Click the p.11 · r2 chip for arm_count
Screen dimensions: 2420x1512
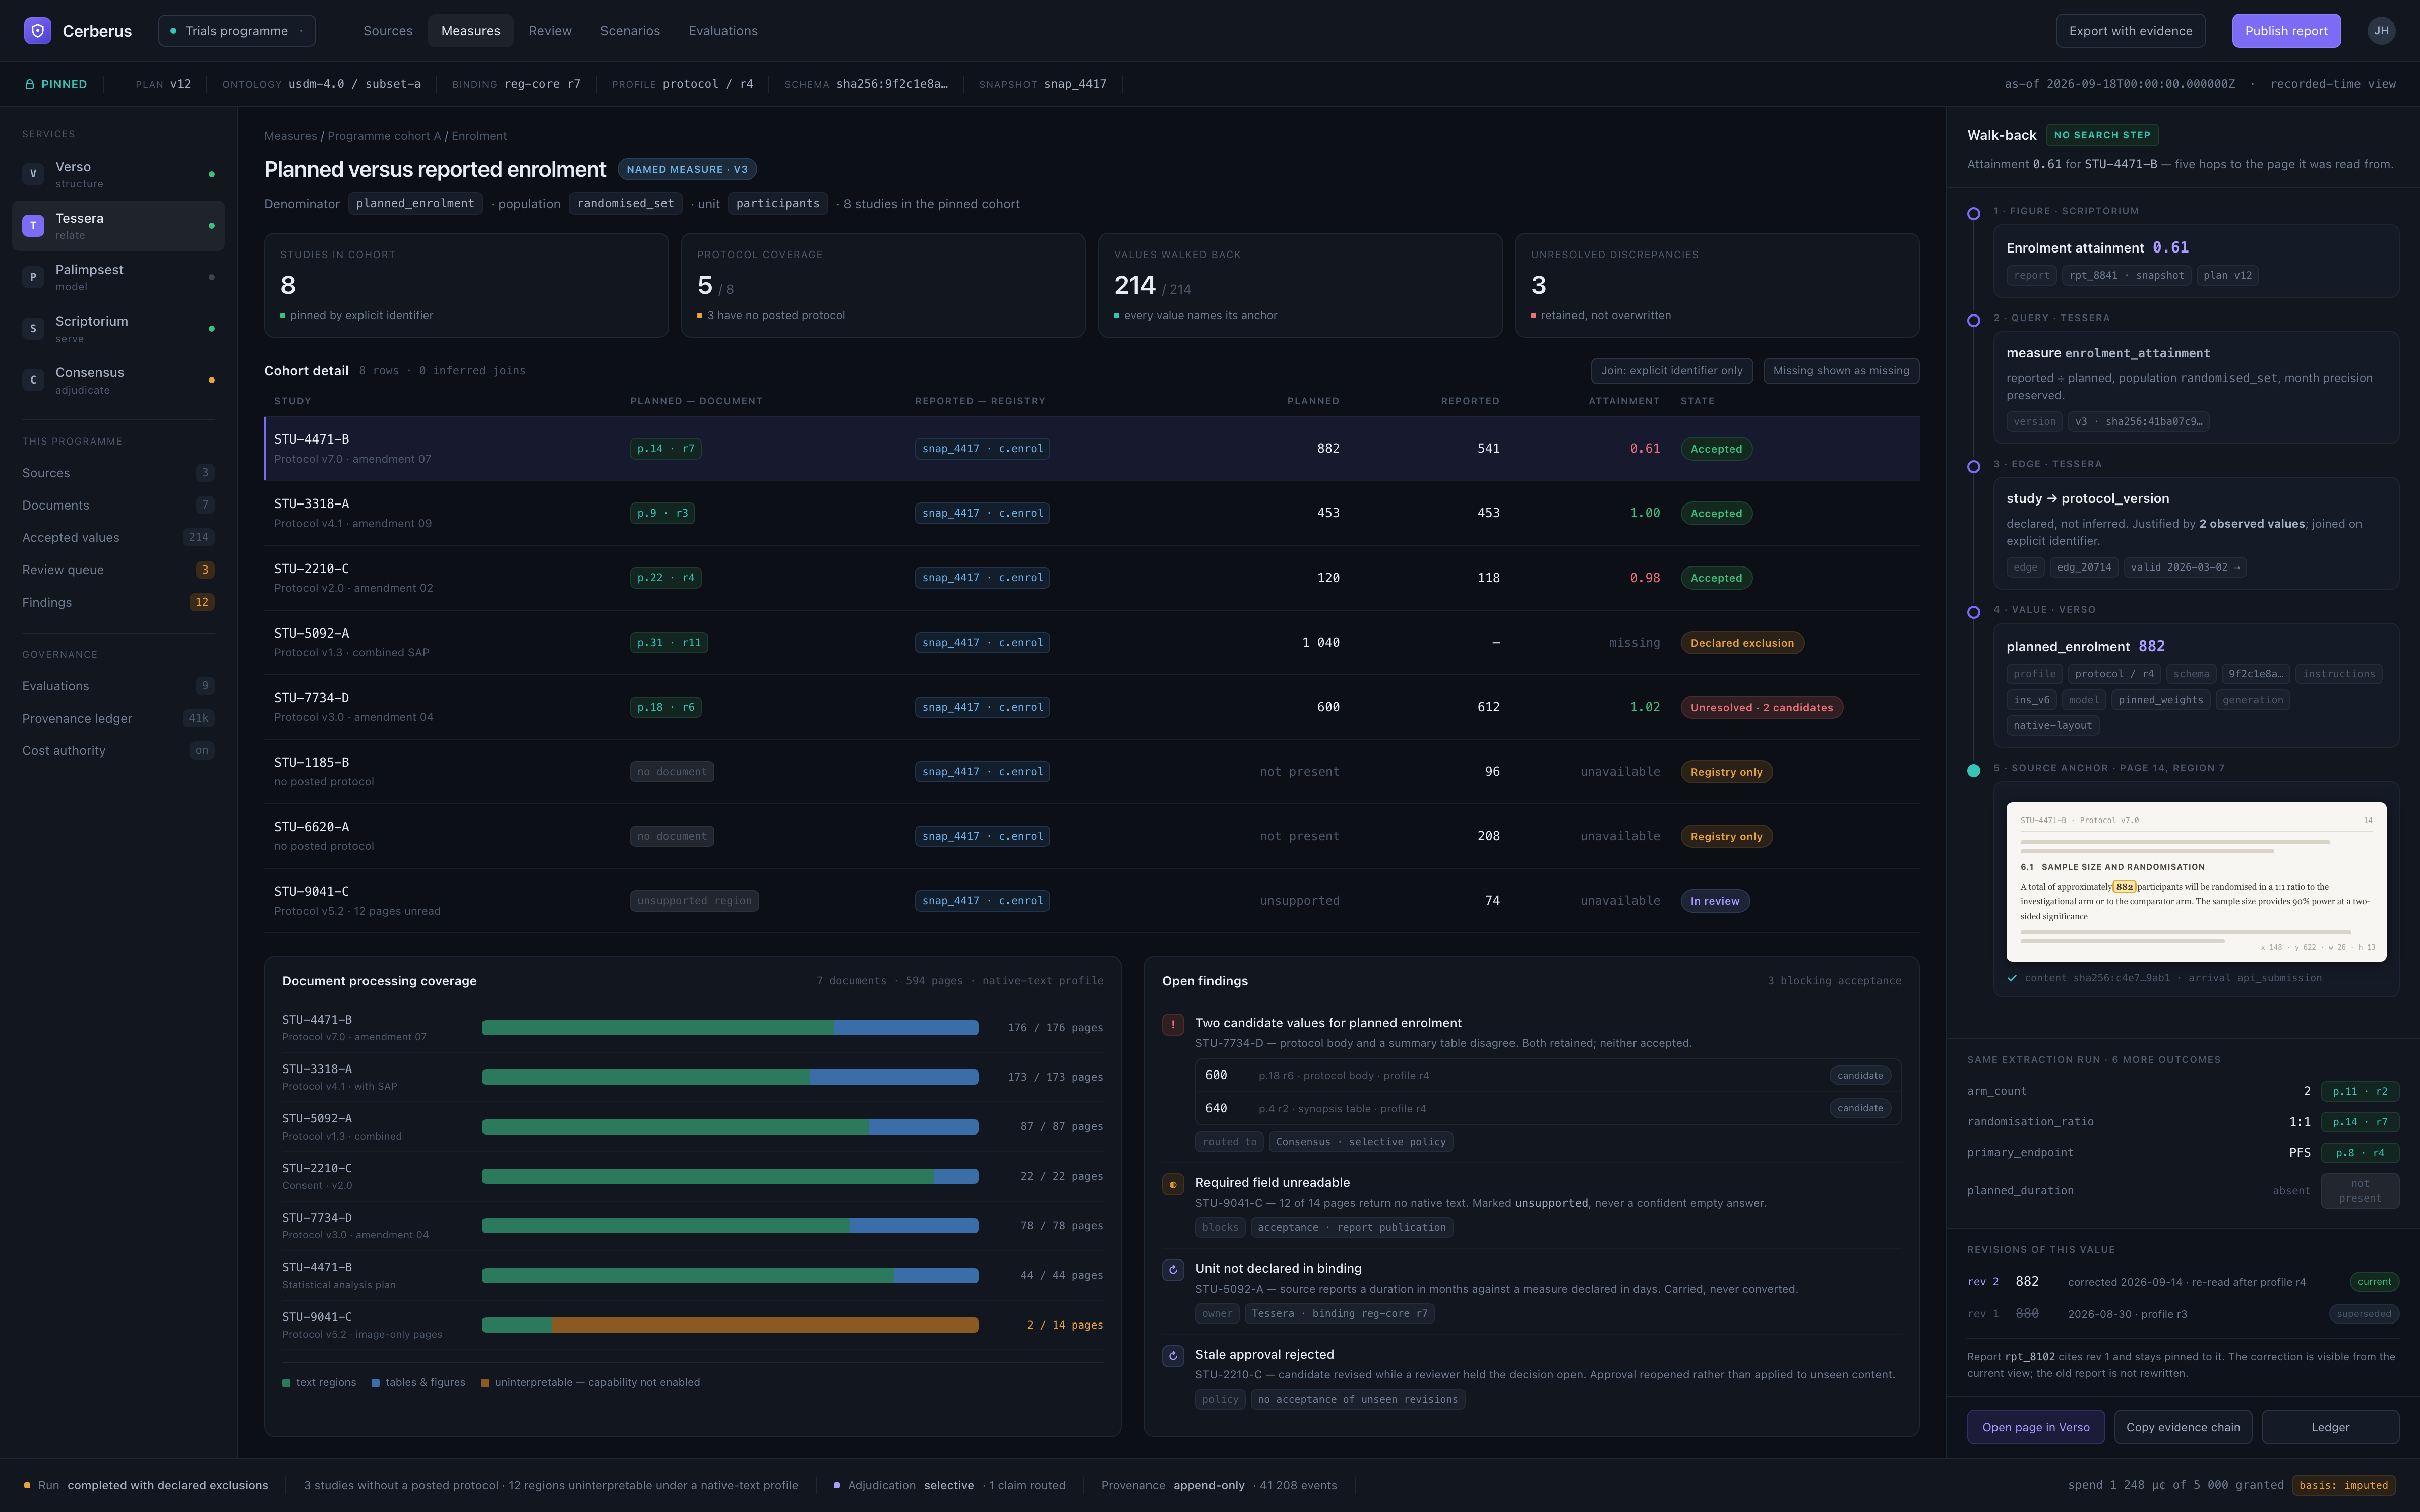(2359, 1092)
